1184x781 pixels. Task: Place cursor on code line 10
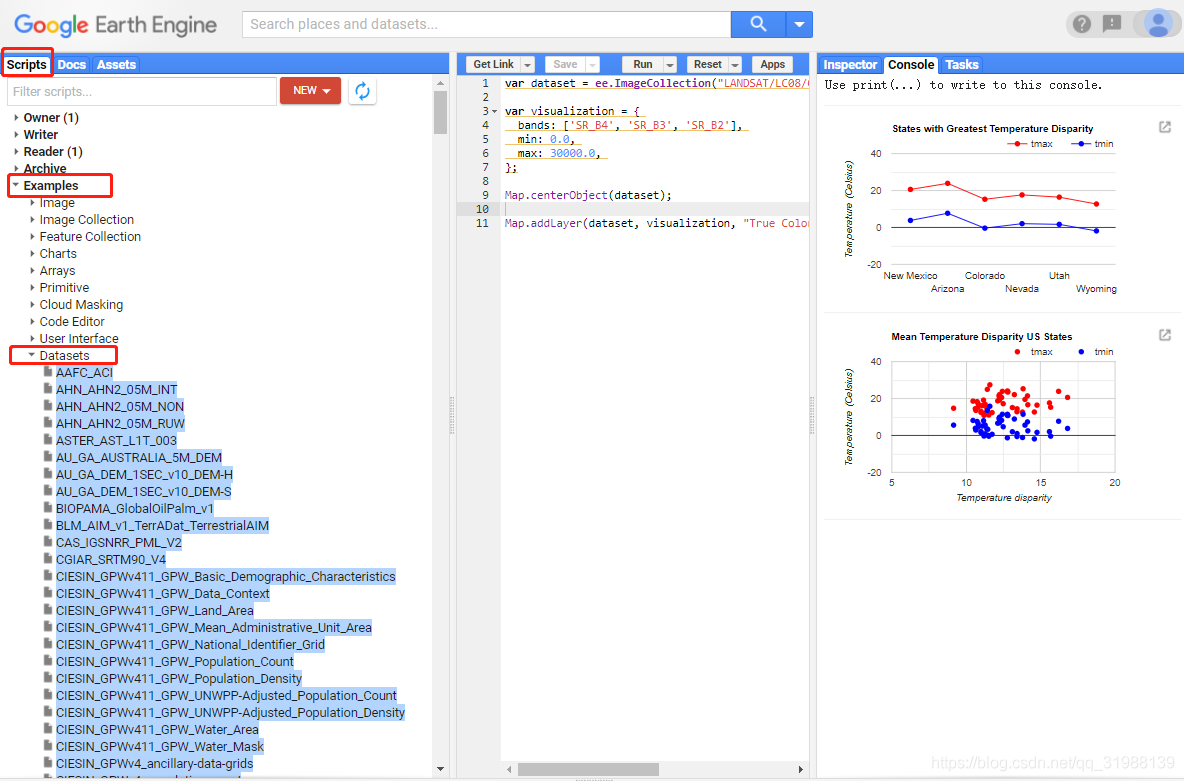point(655,208)
